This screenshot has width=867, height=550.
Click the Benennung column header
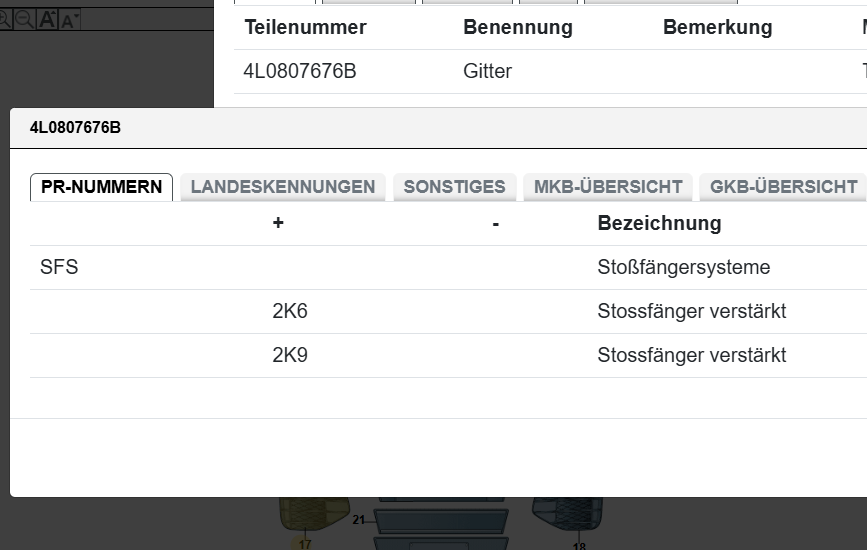pos(517,27)
